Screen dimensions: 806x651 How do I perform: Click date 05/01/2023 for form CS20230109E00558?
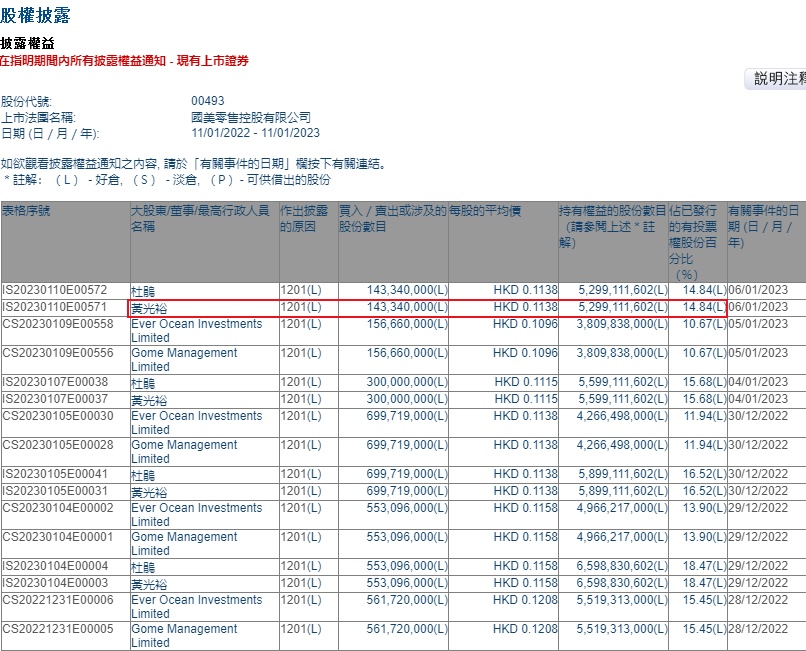click(x=759, y=324)
